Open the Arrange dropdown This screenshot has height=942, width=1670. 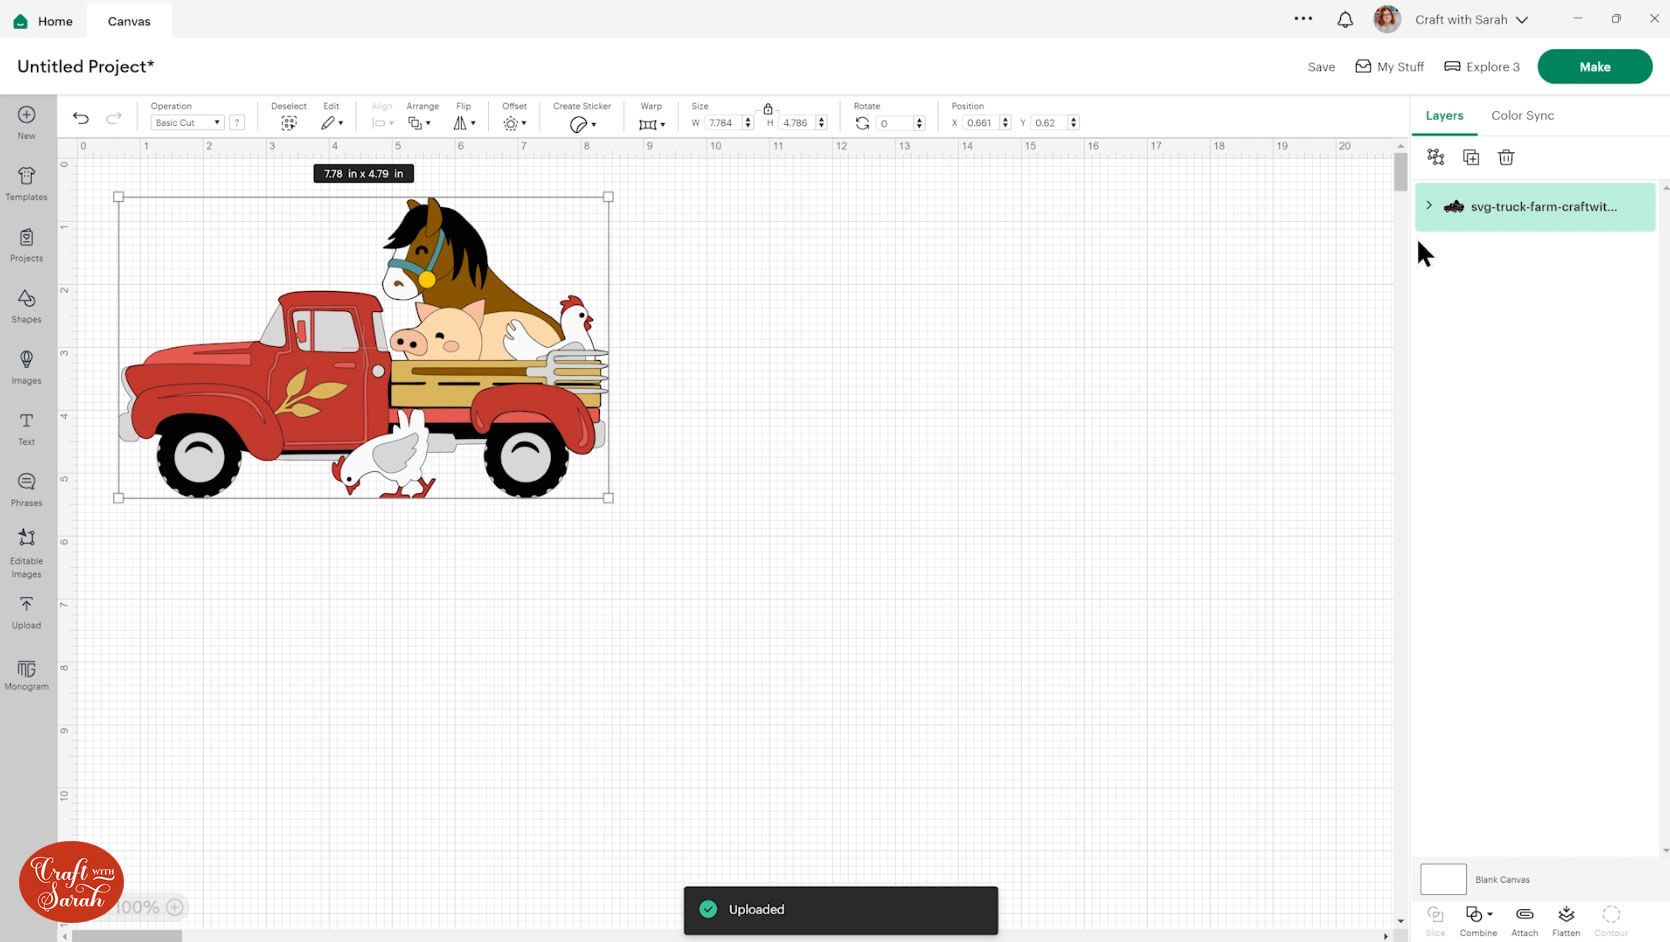click(420, 123)
